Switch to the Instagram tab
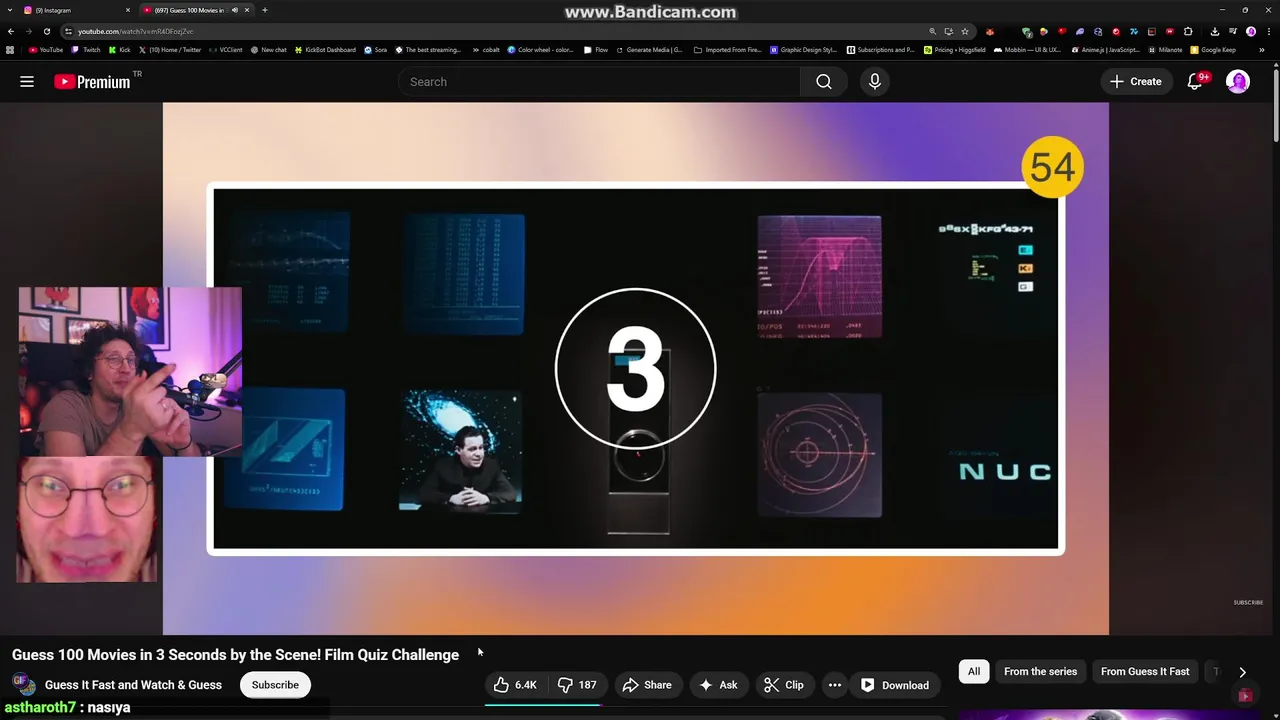1280x720 pixels. [x=75, y=10]
